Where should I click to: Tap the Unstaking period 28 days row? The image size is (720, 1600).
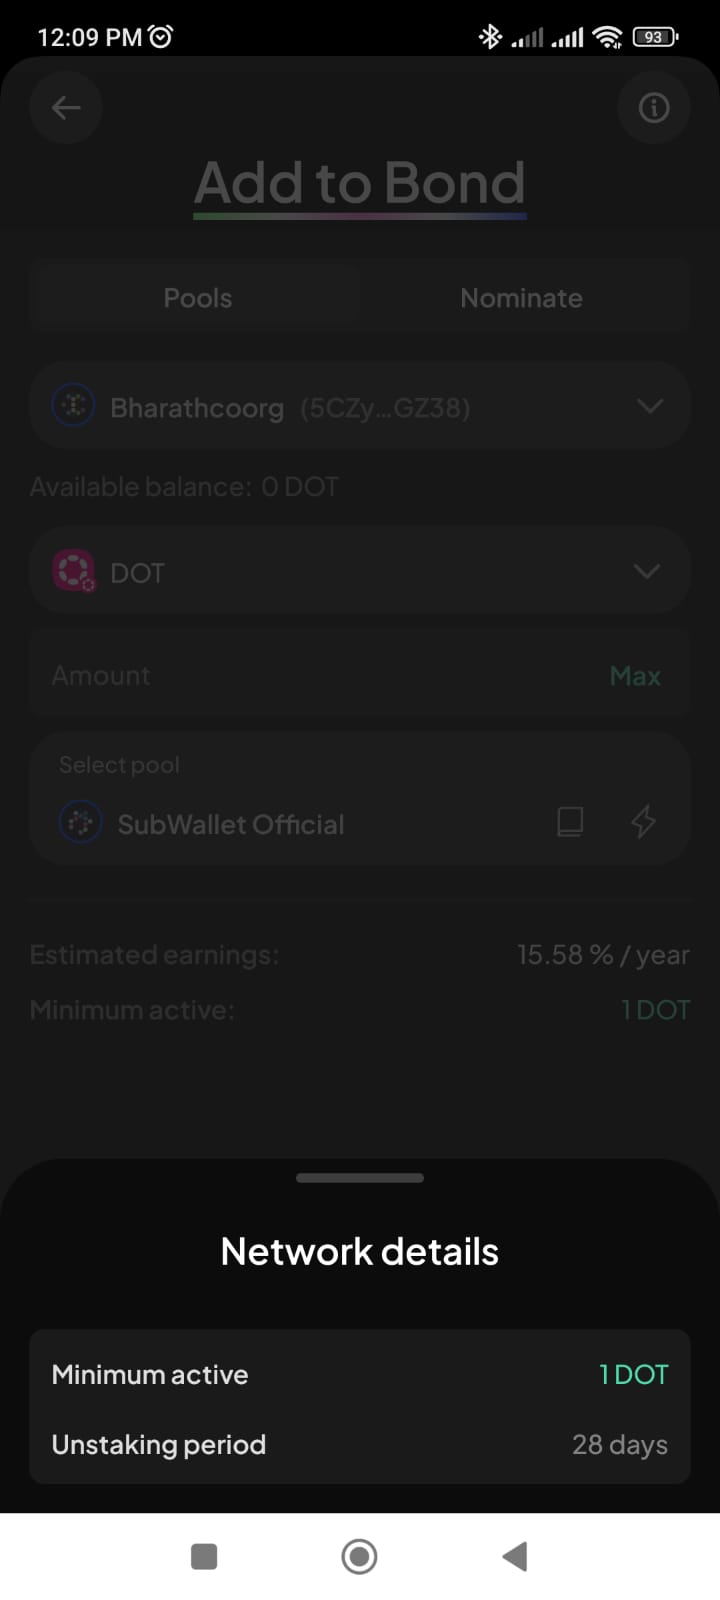click(x=360, y=1444)
